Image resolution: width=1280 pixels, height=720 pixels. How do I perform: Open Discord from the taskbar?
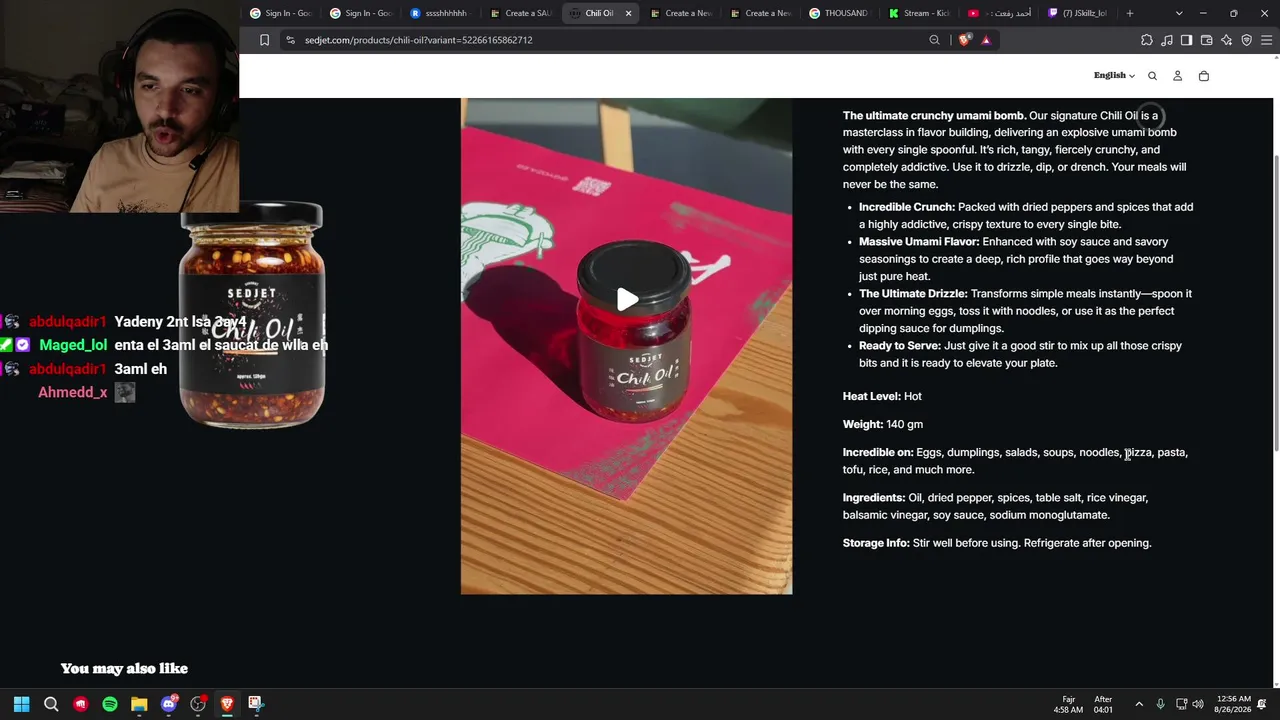pyautogui.click(x=169, y=704)
